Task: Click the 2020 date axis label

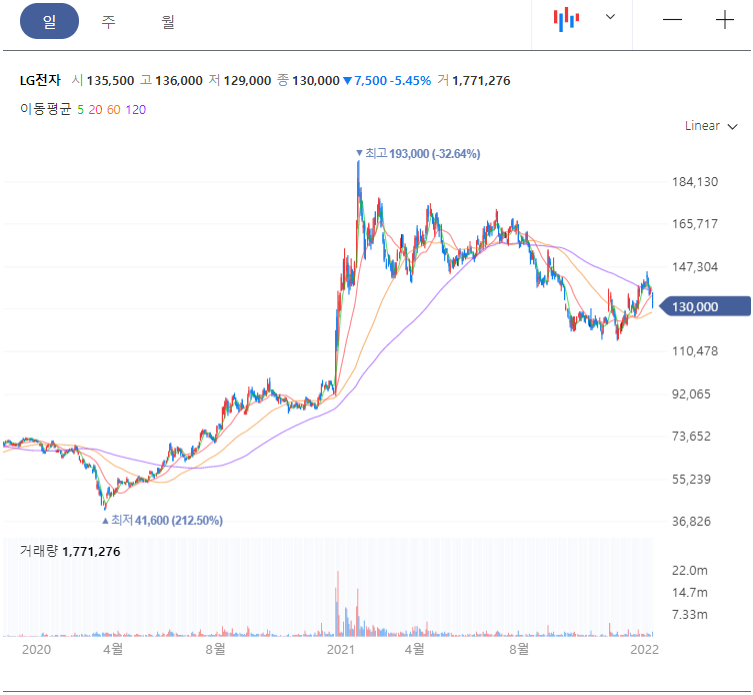Action: pos(36,650)
